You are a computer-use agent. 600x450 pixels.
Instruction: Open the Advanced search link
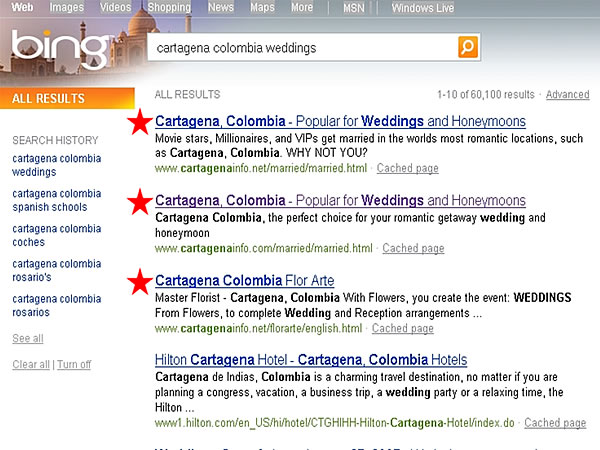pyautogui.click(x=567, y=95)
